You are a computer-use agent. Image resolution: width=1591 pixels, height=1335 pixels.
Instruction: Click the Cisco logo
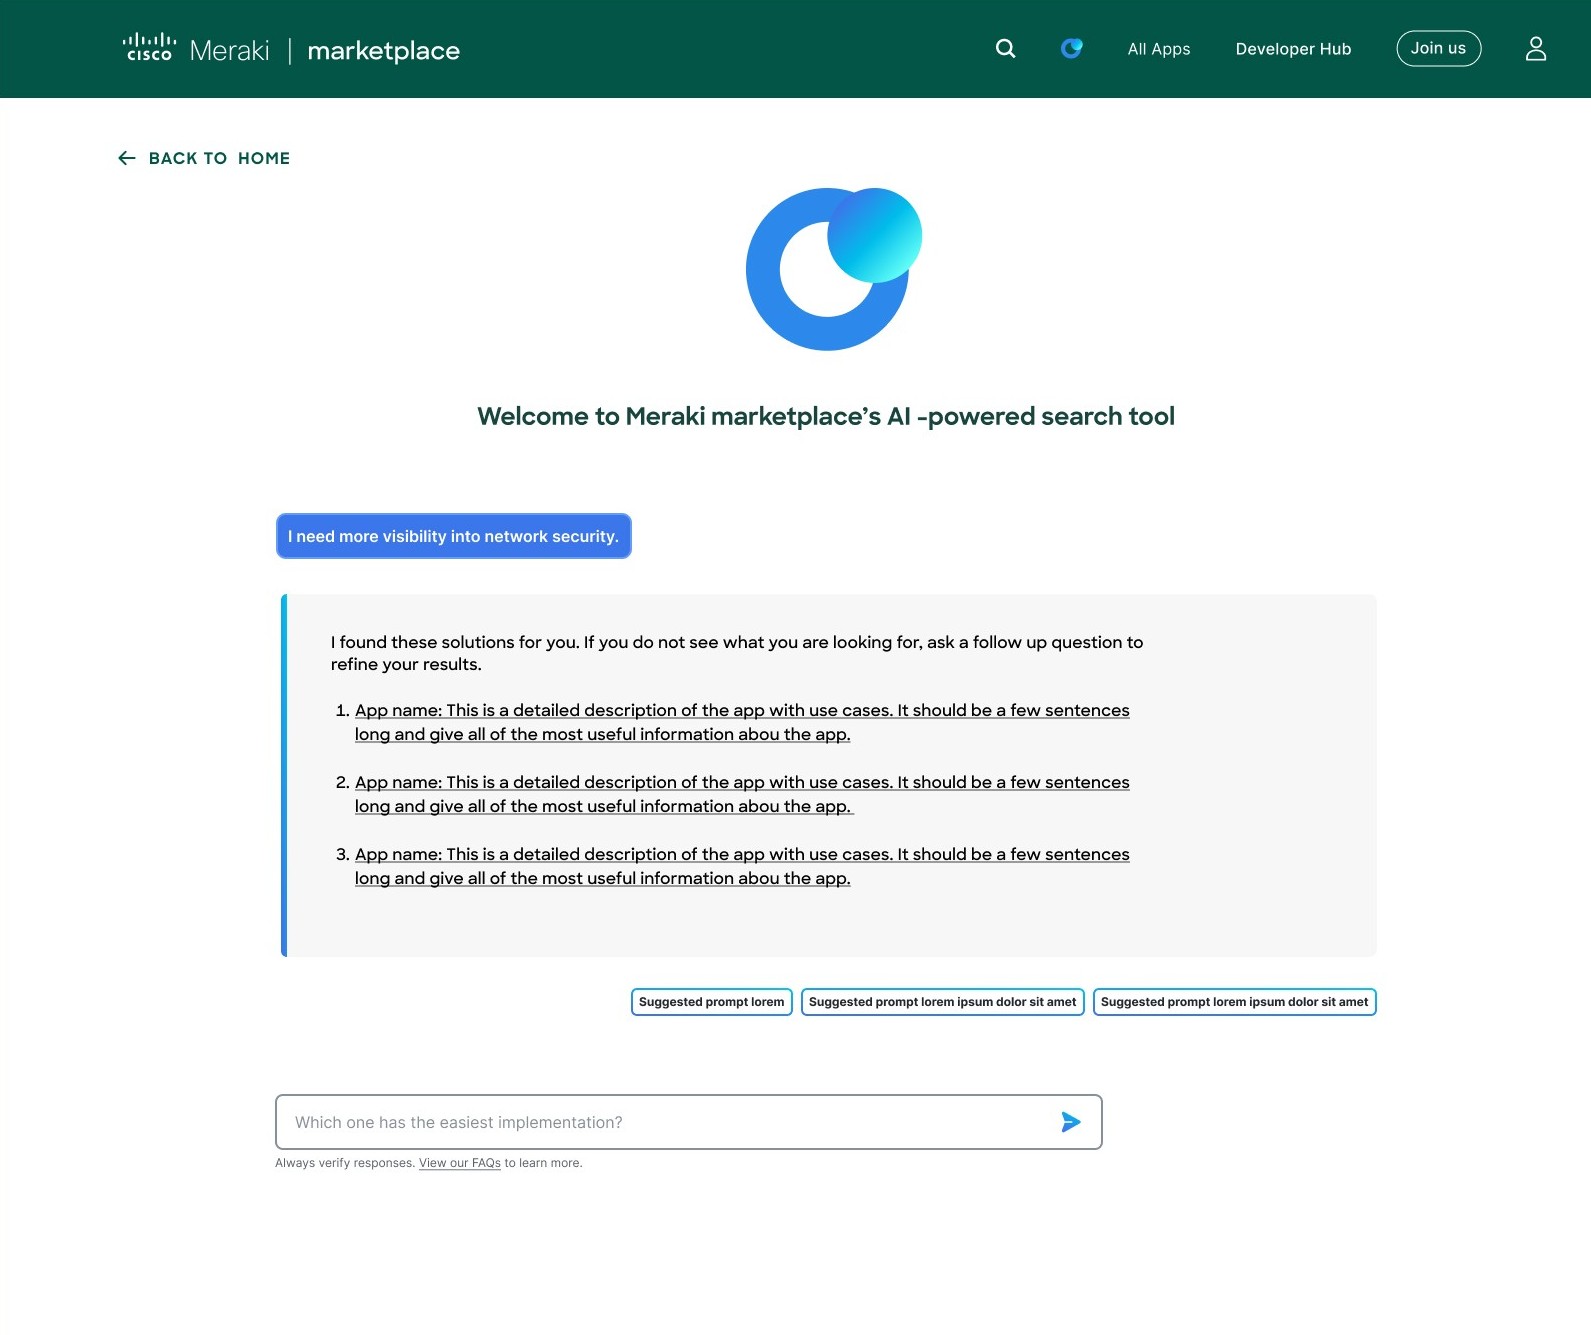(x=149, y=48)
